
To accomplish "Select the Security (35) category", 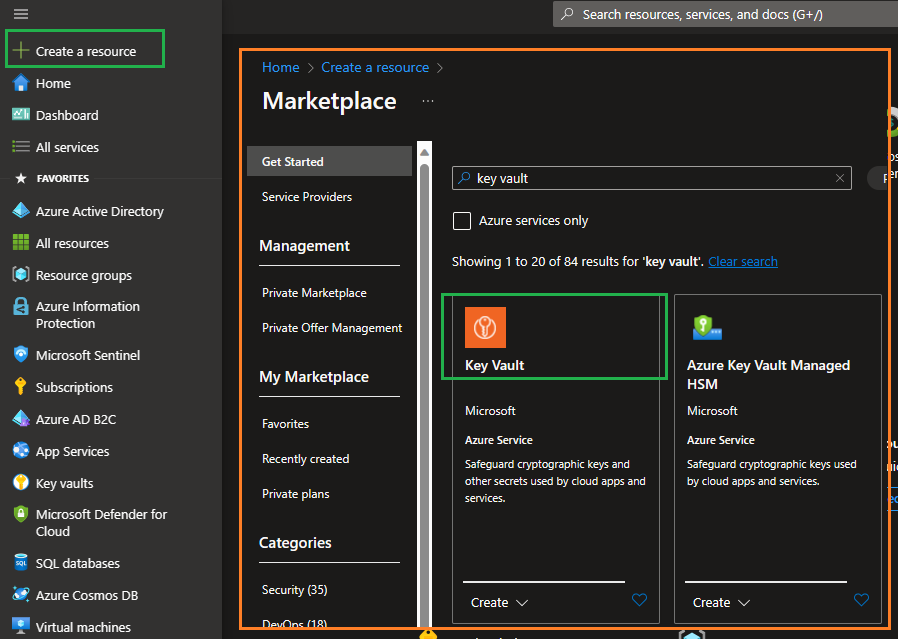I will coord(294,590).
